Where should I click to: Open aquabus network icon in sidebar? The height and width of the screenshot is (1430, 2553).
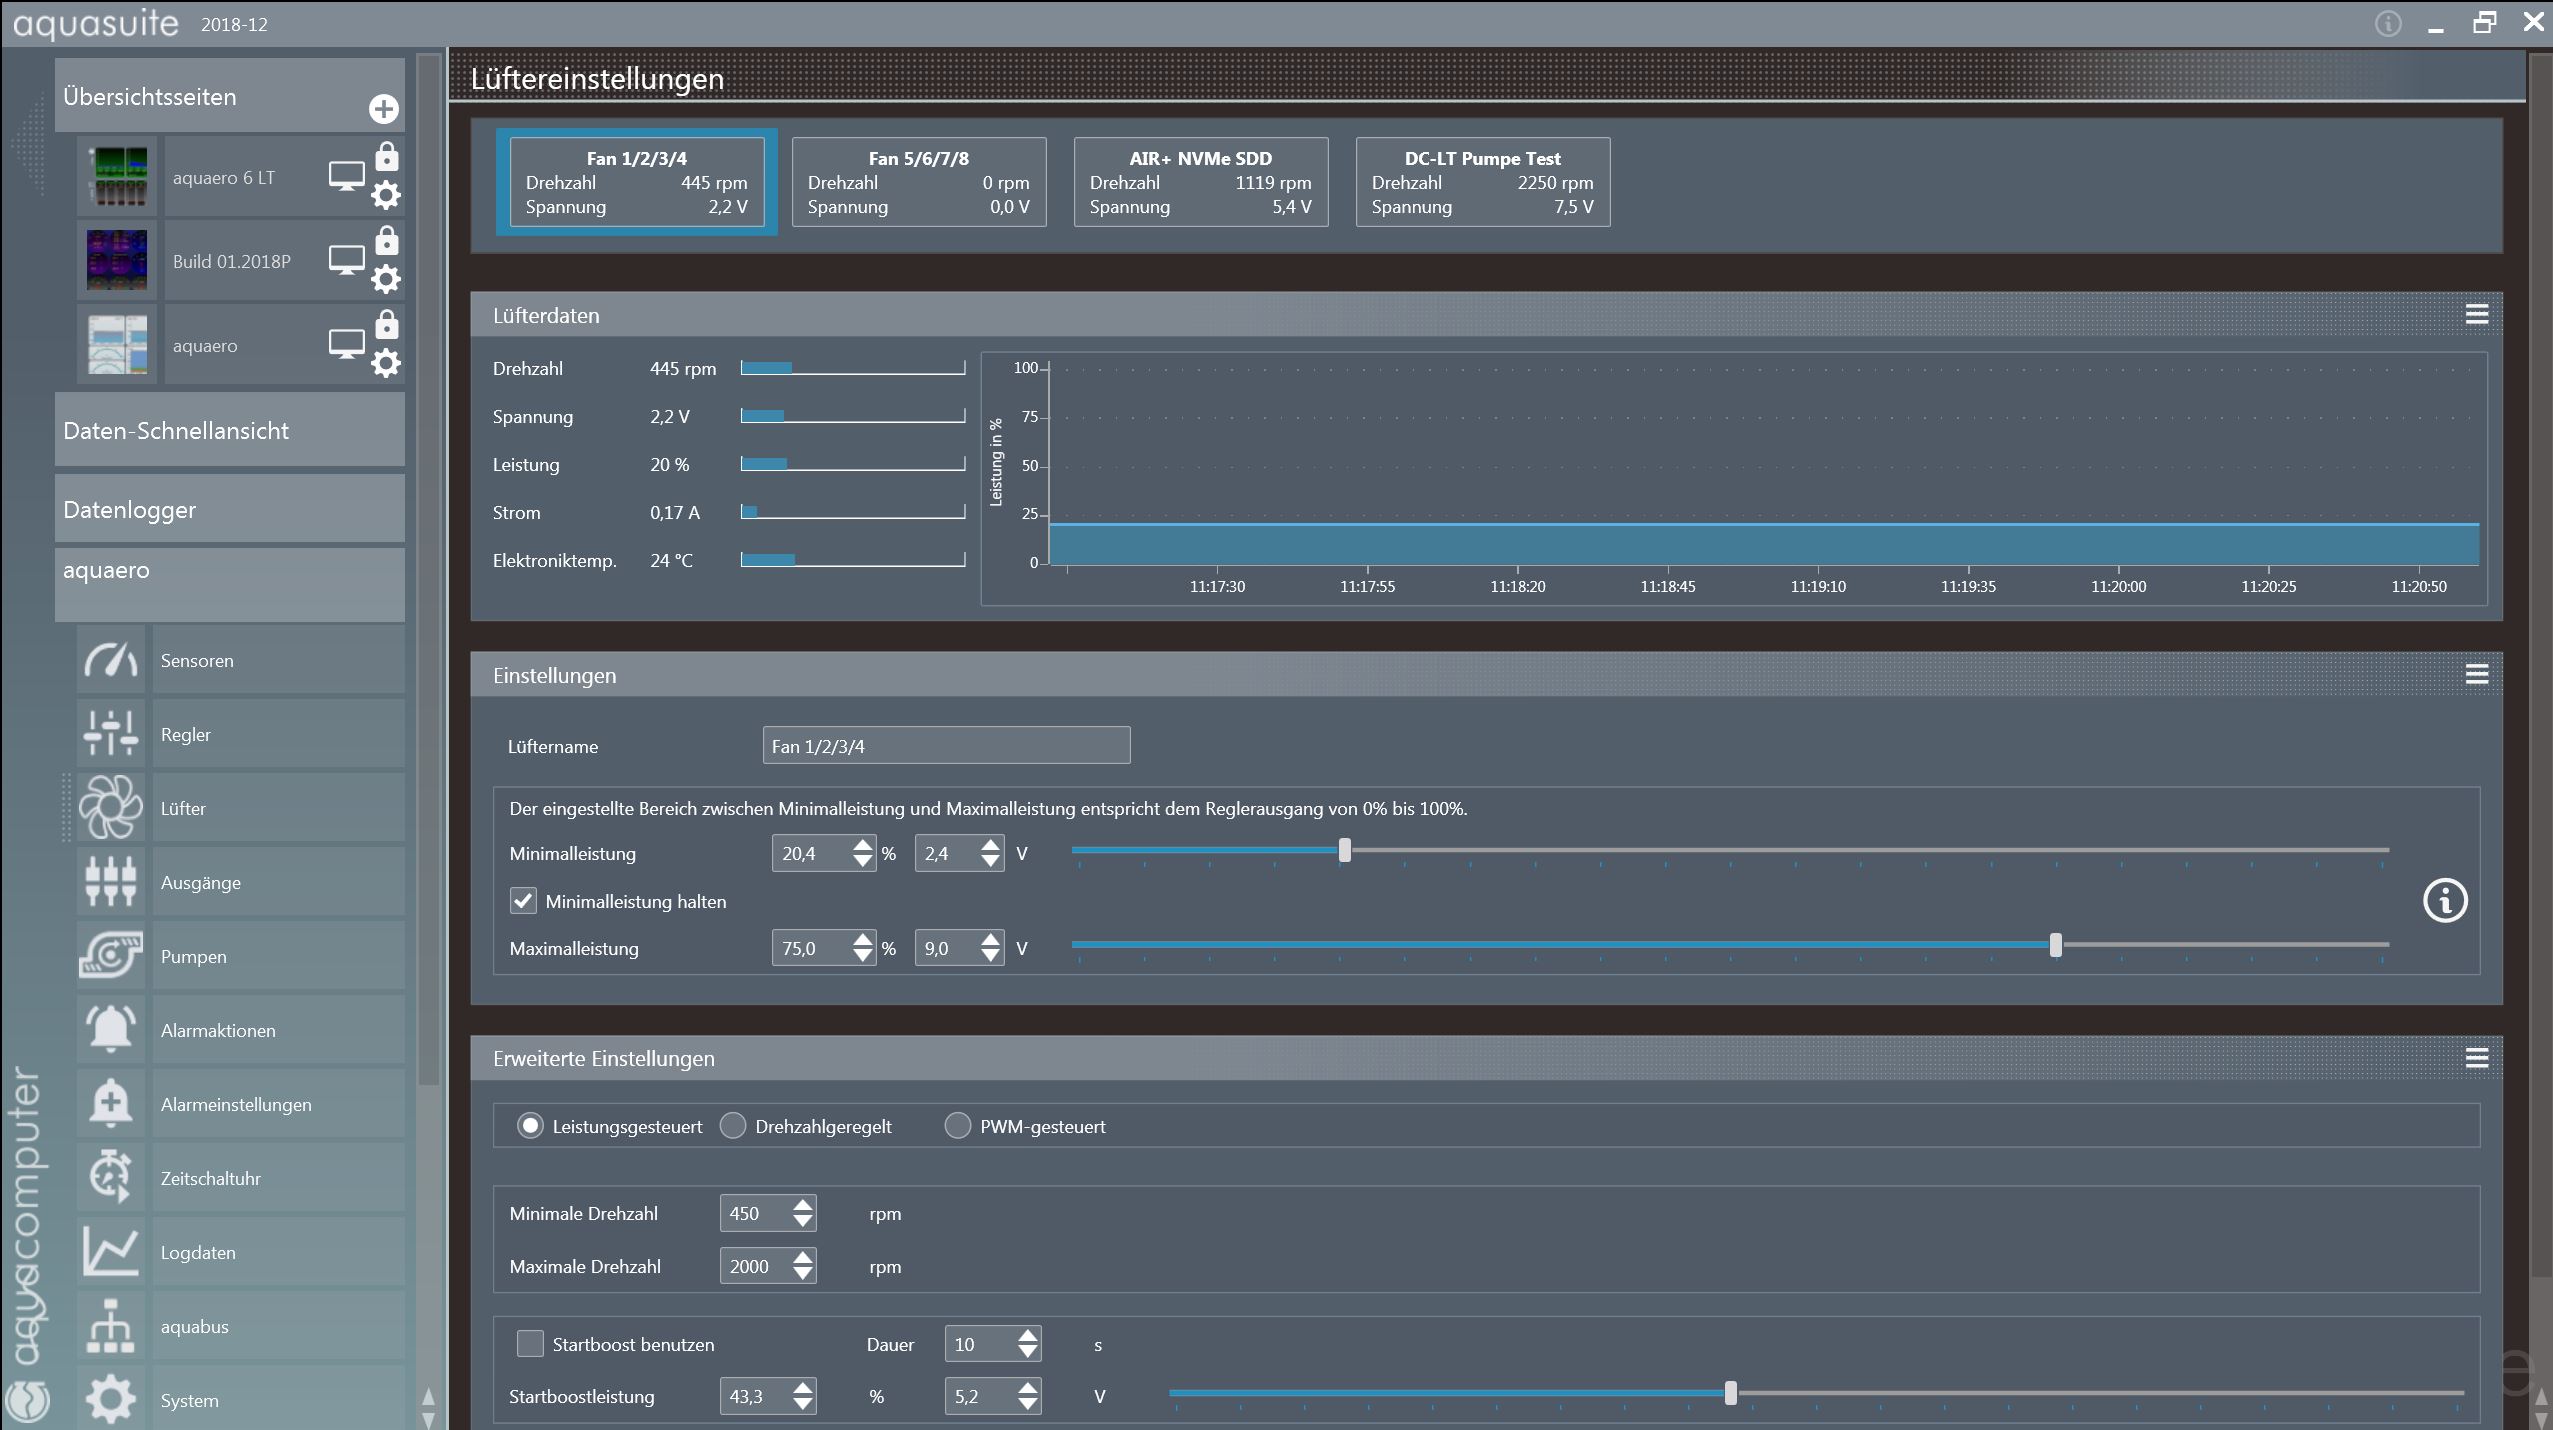pyautogui.click(x=111, y=1326)
